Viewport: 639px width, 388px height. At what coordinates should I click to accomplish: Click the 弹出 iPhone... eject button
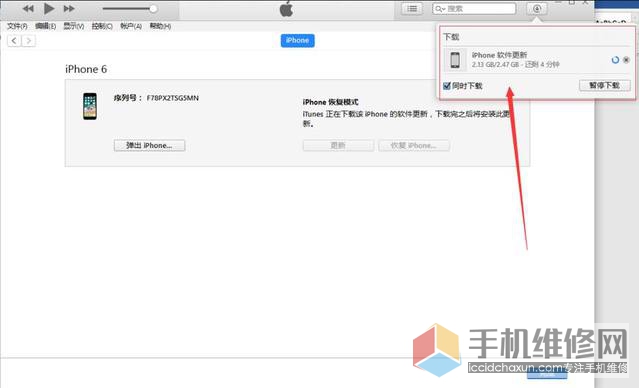tap(150, 146)
